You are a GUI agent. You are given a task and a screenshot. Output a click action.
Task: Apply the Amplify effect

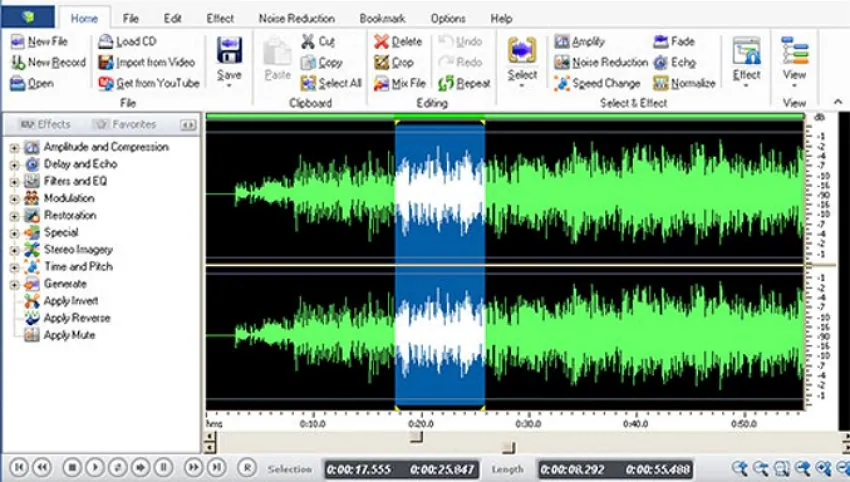pyautogui.click(x=579, y=41)
